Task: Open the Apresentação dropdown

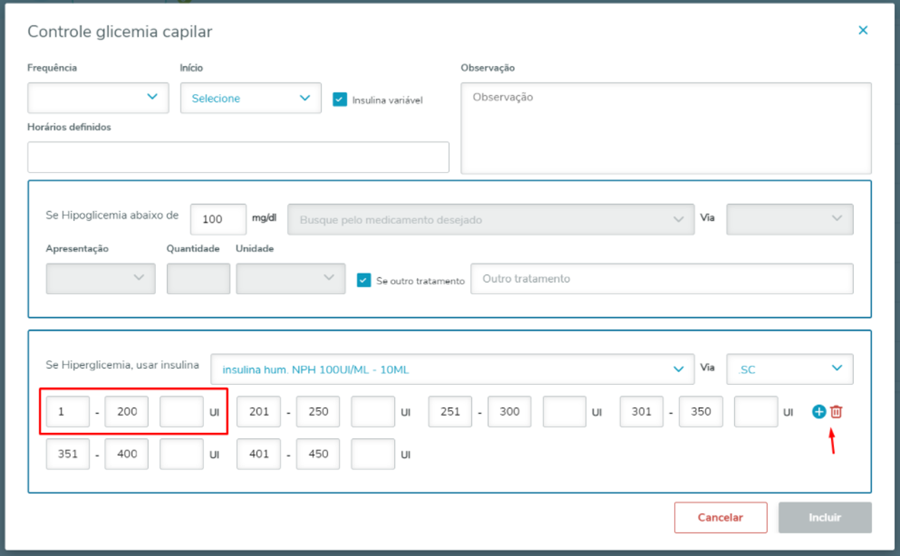Action: click(100, 278)
